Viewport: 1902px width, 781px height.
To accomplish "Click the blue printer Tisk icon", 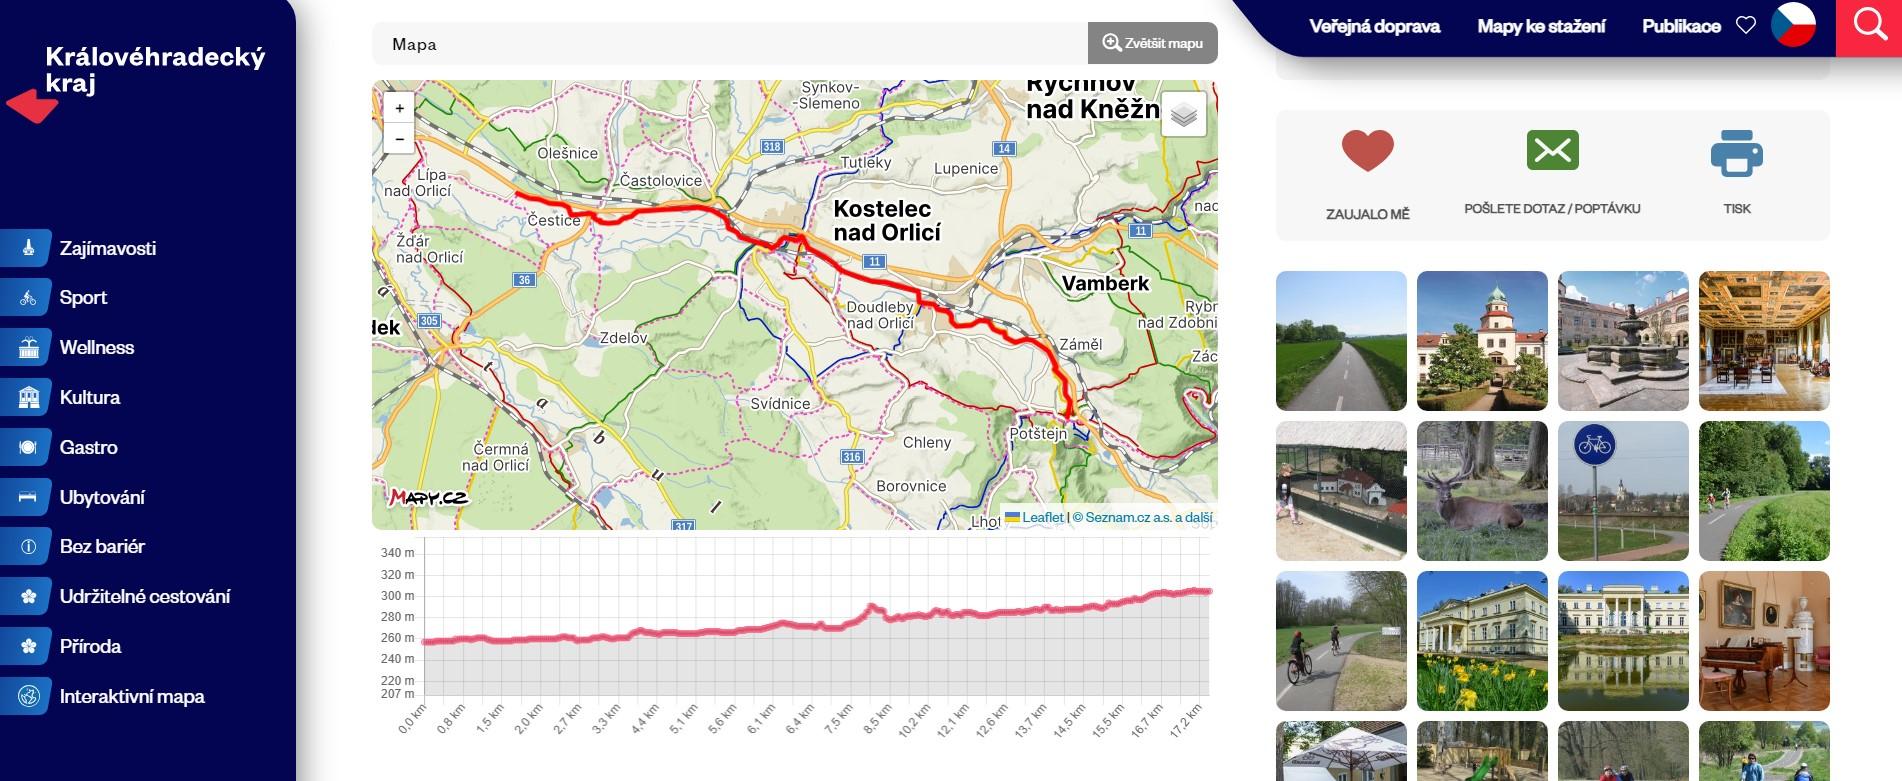I will coord(1737,153).
